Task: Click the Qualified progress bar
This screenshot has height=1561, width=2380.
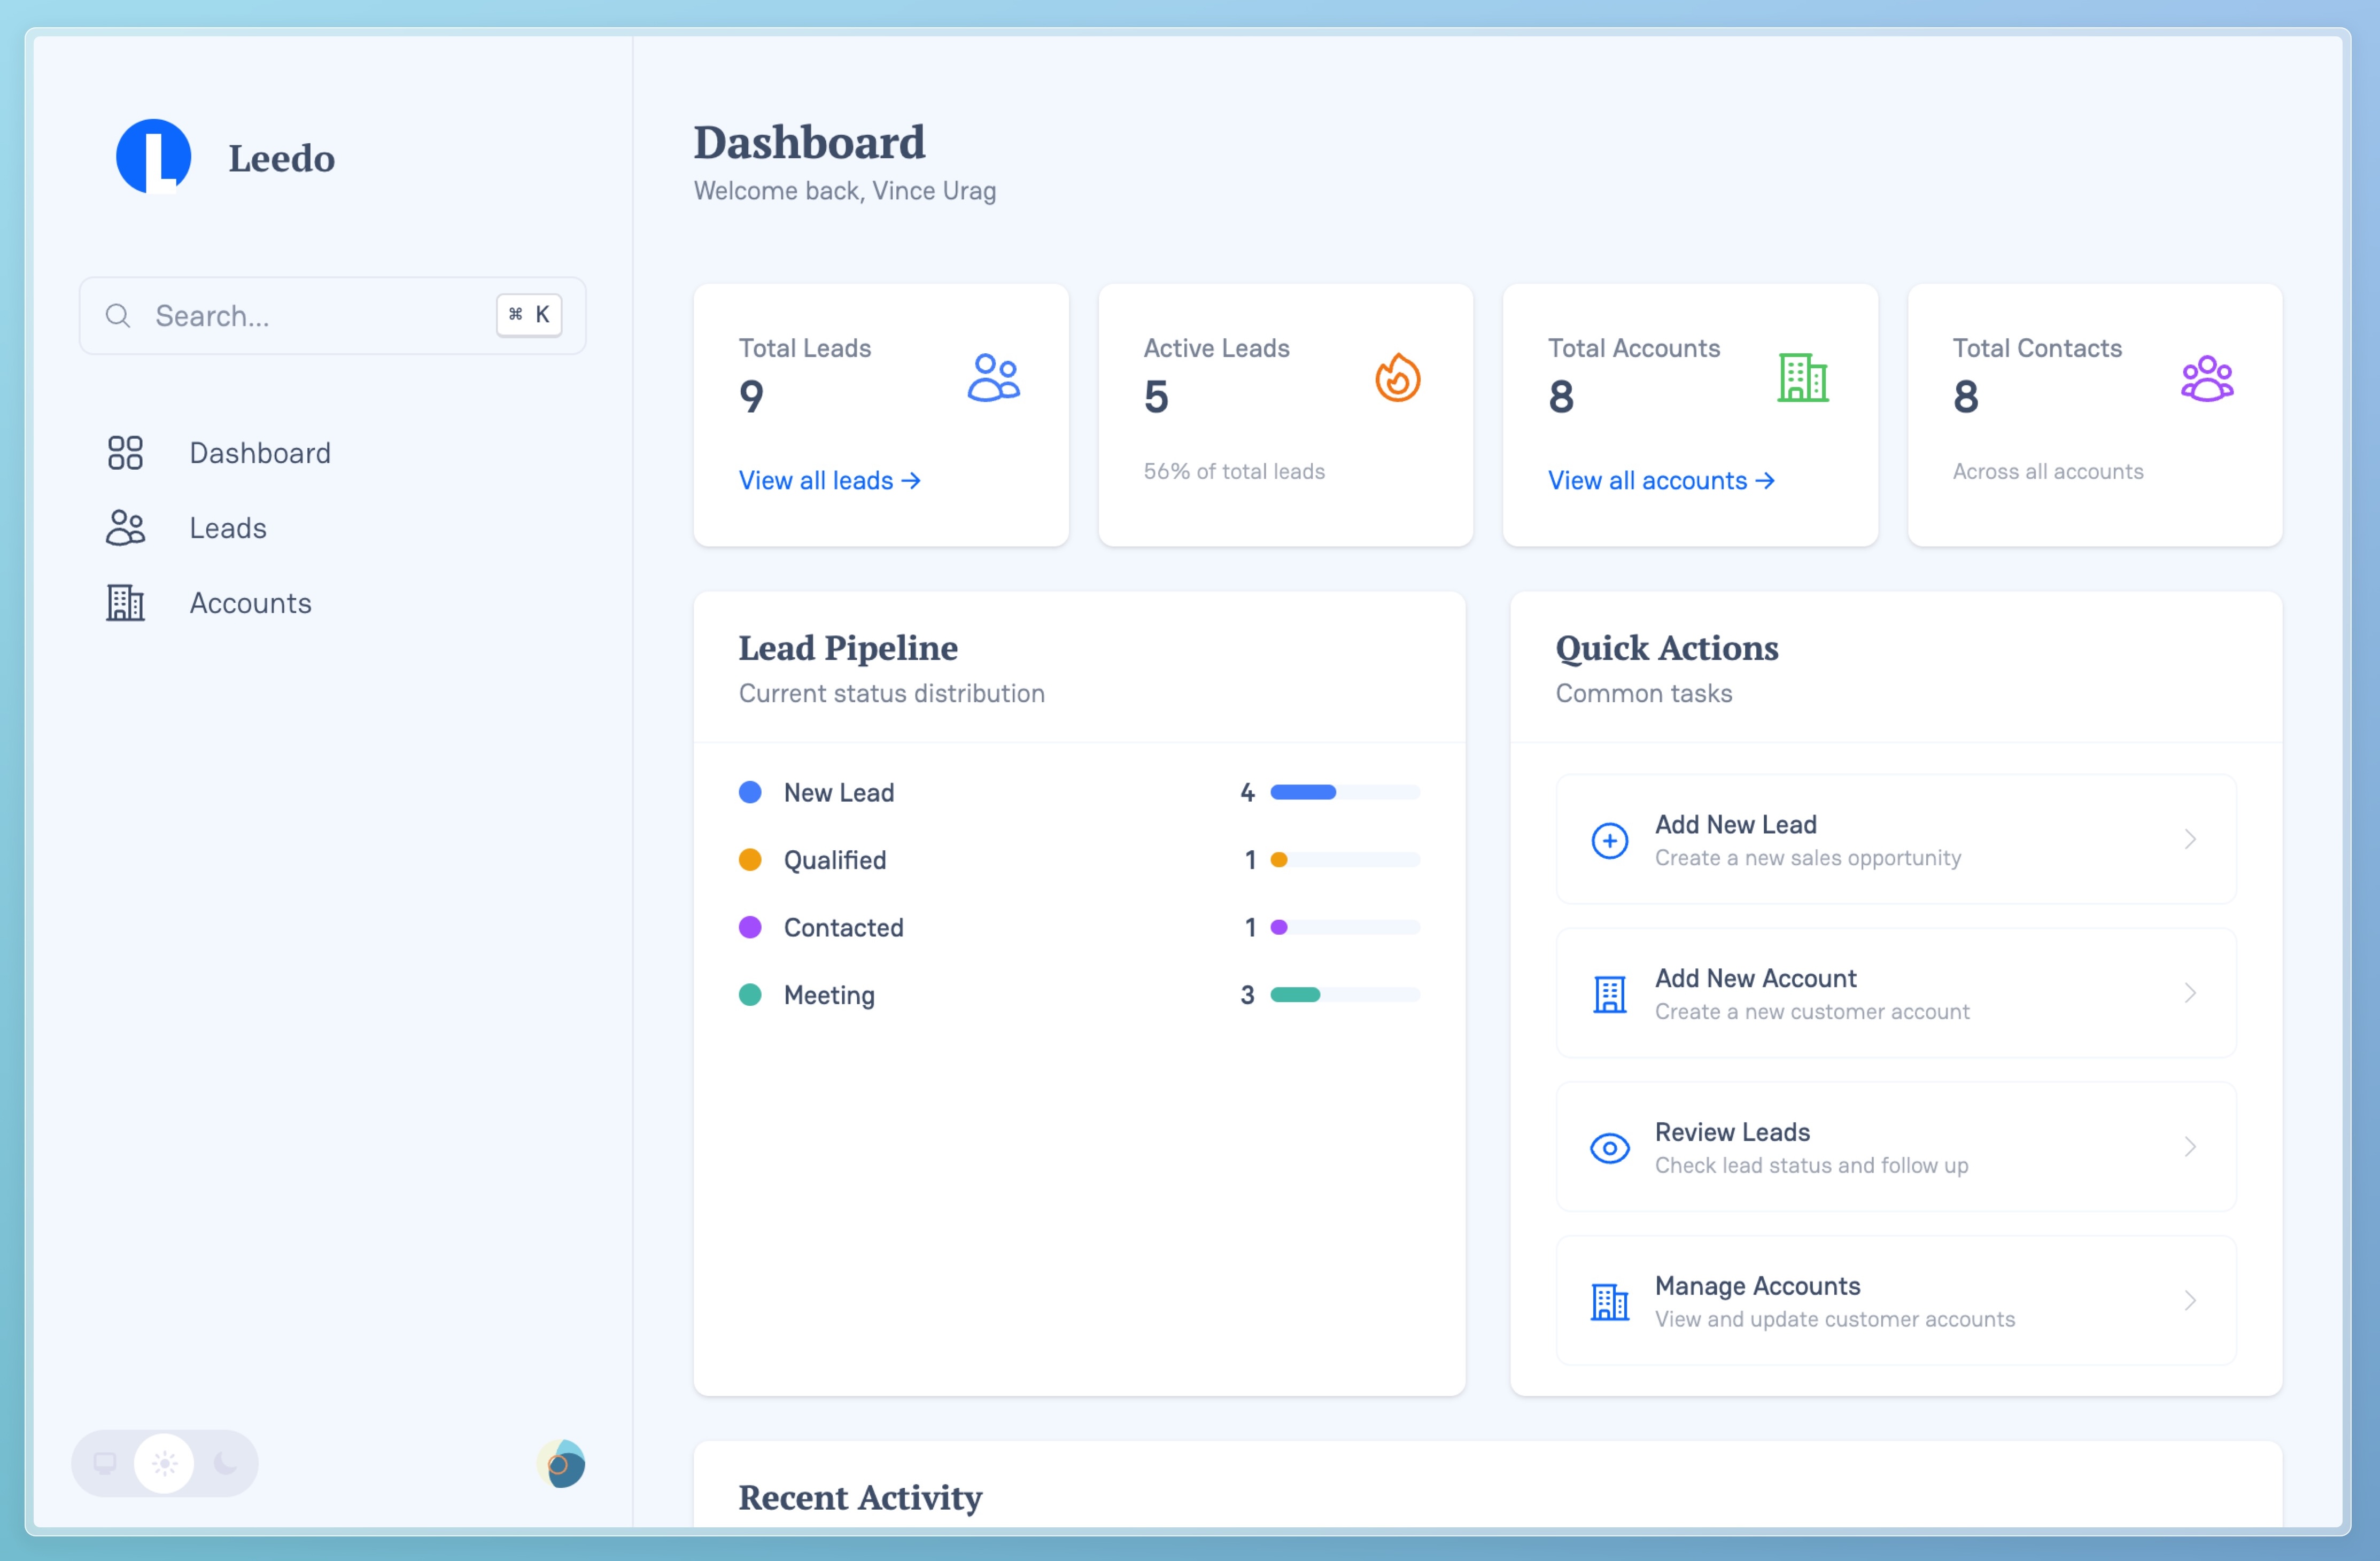Action: coord(1345,860)
